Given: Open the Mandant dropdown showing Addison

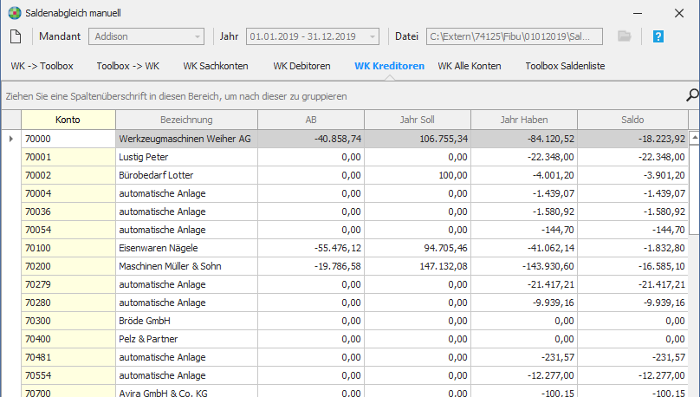Looking at the screenshot, I should point(146,37).
